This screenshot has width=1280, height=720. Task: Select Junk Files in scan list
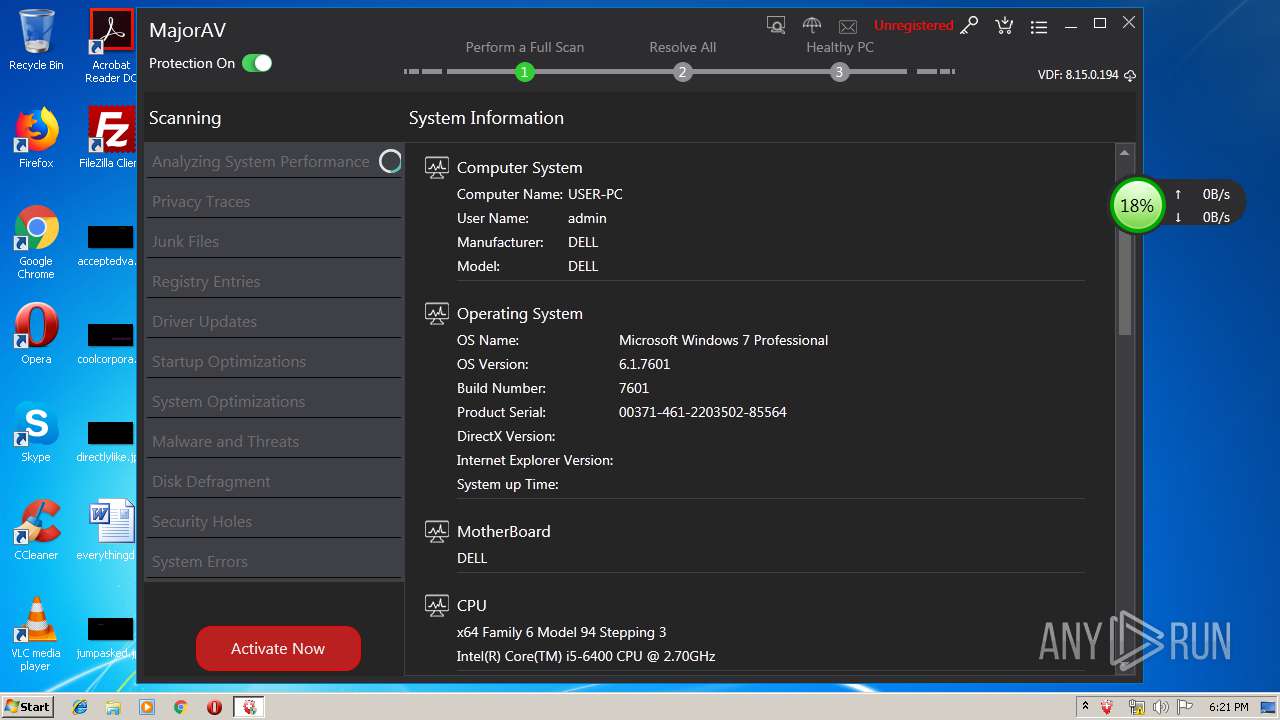click(x=274, y=241)
